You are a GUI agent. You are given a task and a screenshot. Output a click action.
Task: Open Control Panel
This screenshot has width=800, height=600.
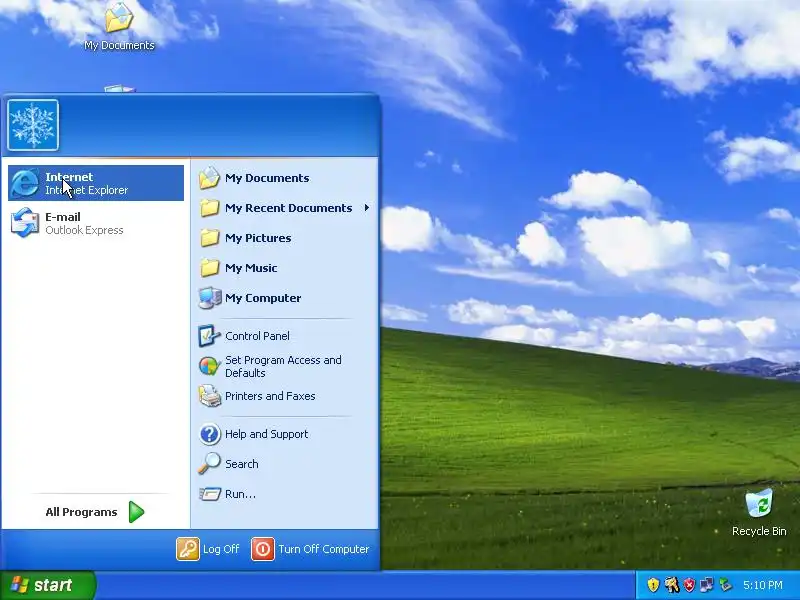pos(285,336)
